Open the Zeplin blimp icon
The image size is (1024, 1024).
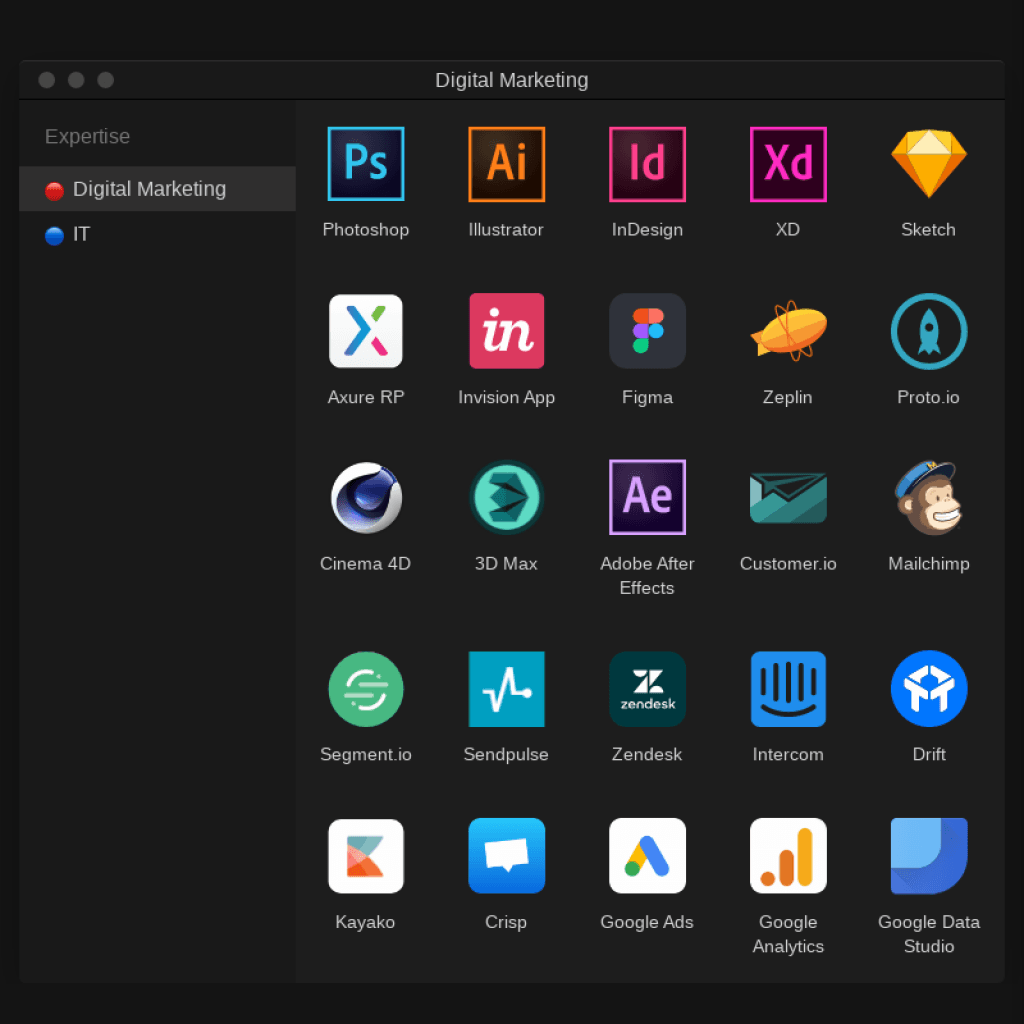pyautogui.click(x=788, y=330)
